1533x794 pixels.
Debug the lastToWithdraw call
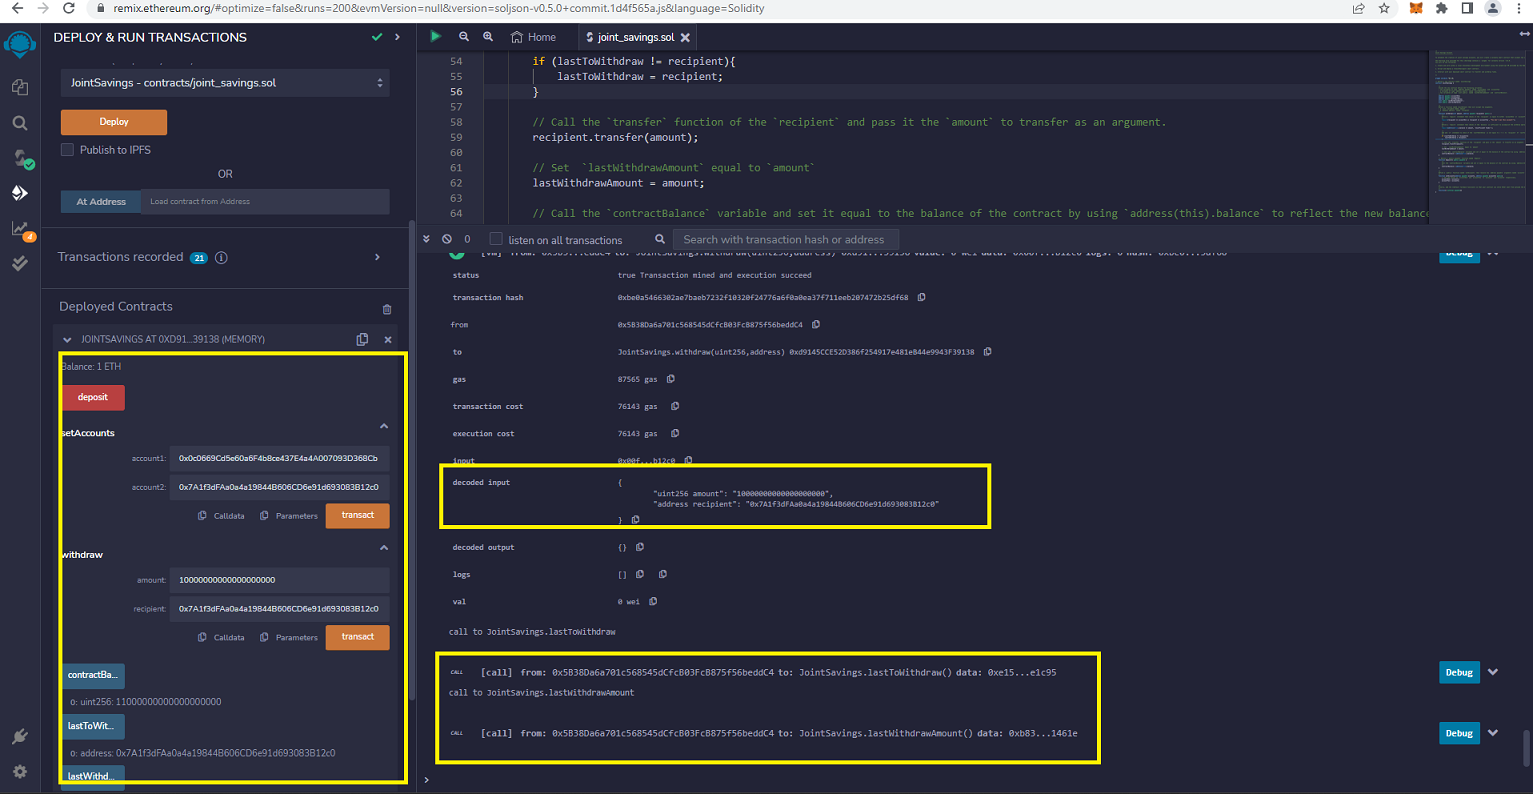[x=1459, y=672]
